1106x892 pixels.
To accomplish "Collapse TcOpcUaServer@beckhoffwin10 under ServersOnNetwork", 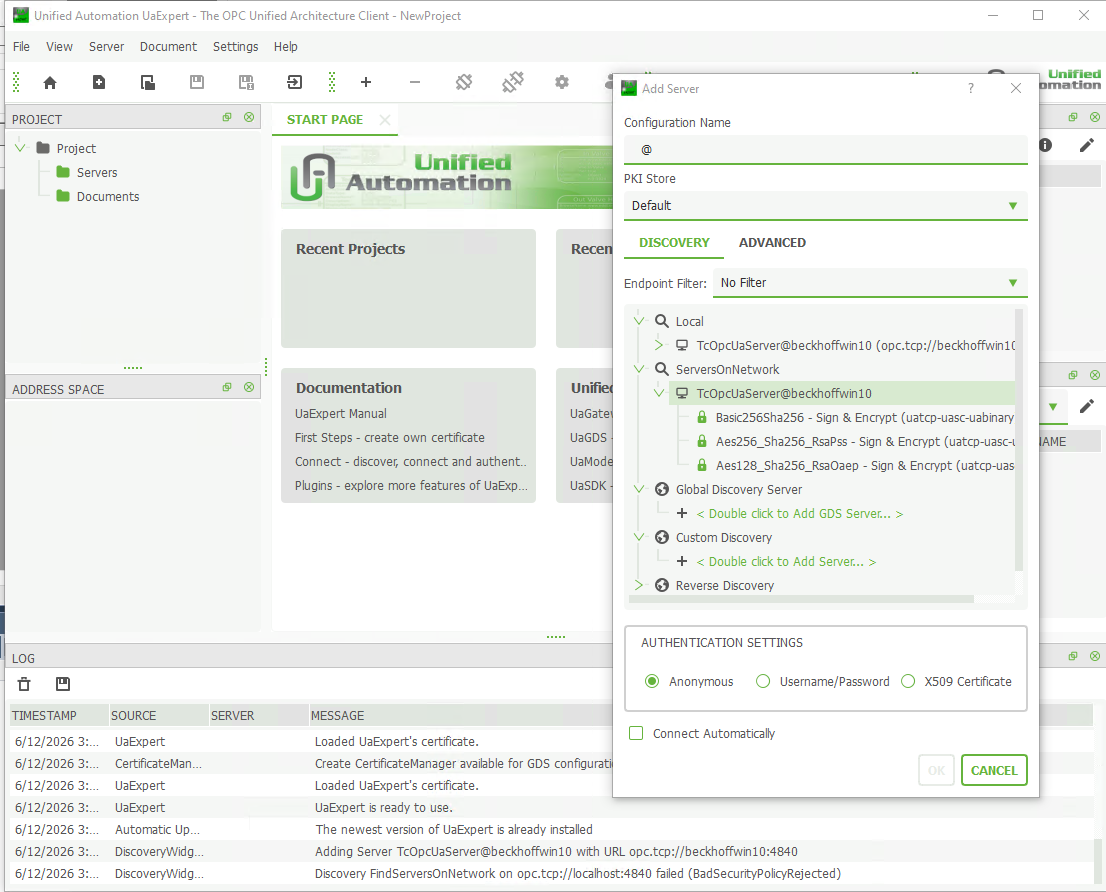I will [659, 393].
